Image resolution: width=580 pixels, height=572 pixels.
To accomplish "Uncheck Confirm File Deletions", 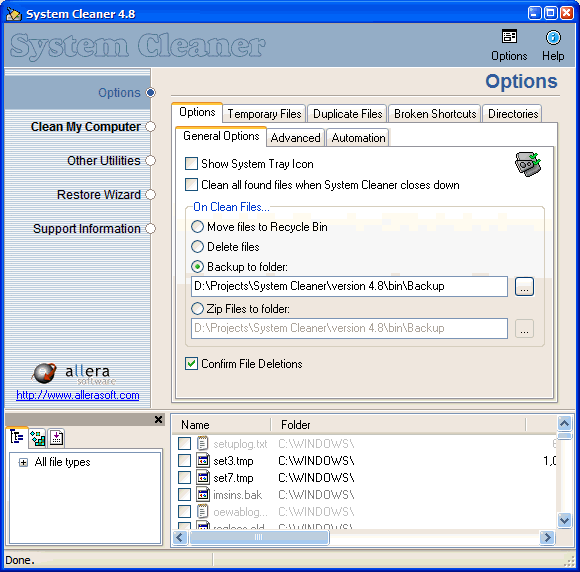I will click(x=191, y=364).
